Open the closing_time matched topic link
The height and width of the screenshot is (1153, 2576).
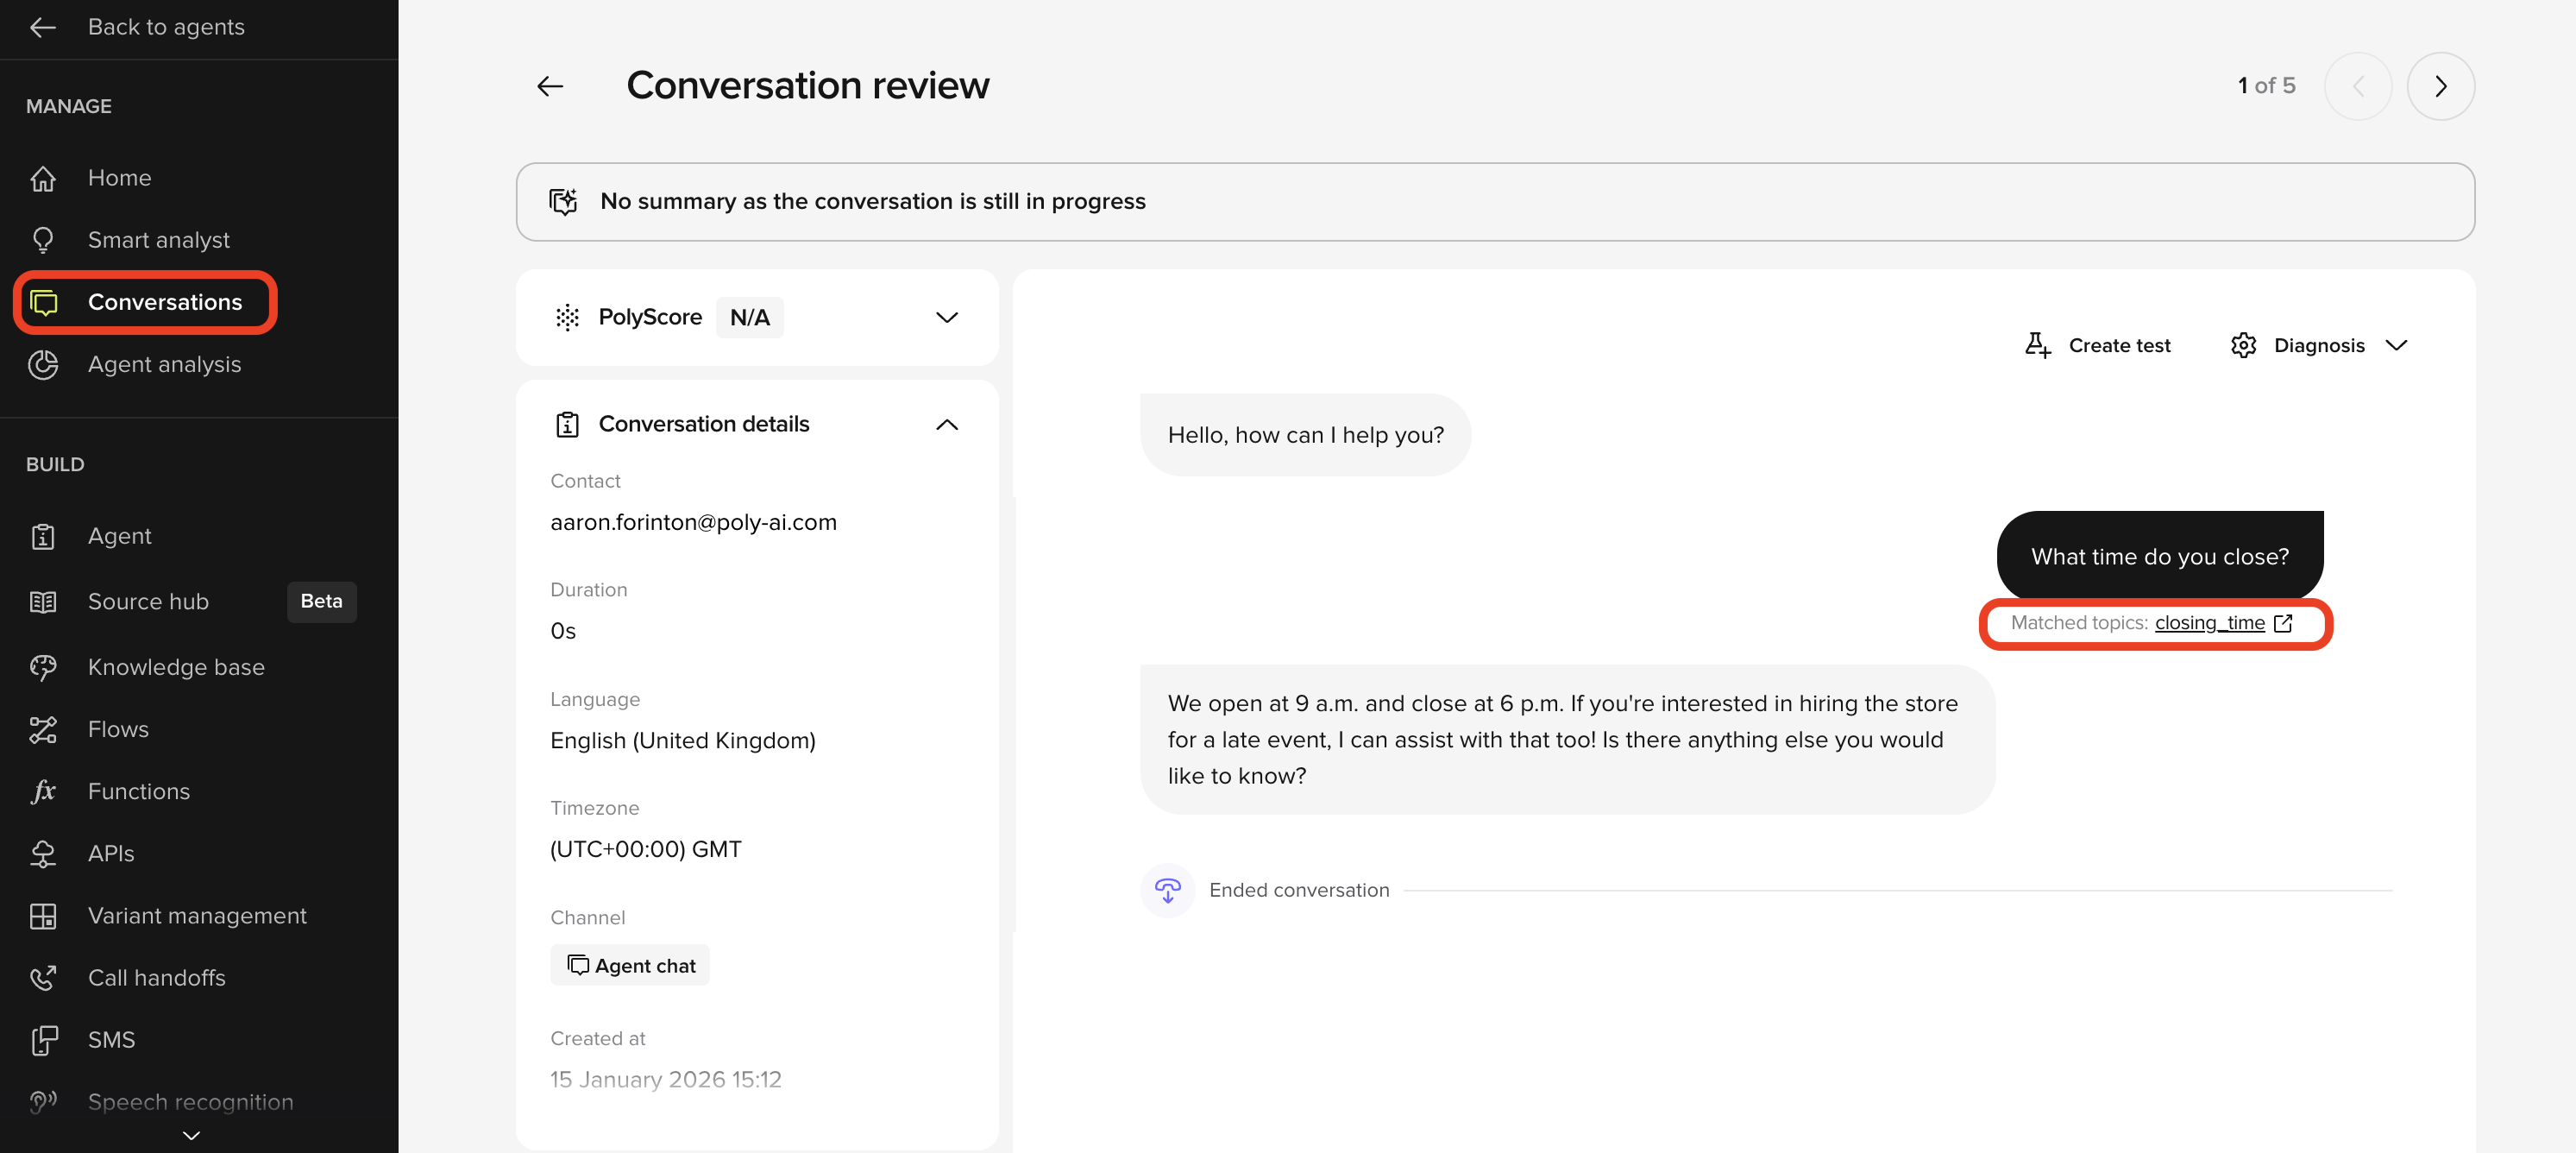pos(2209,623)
